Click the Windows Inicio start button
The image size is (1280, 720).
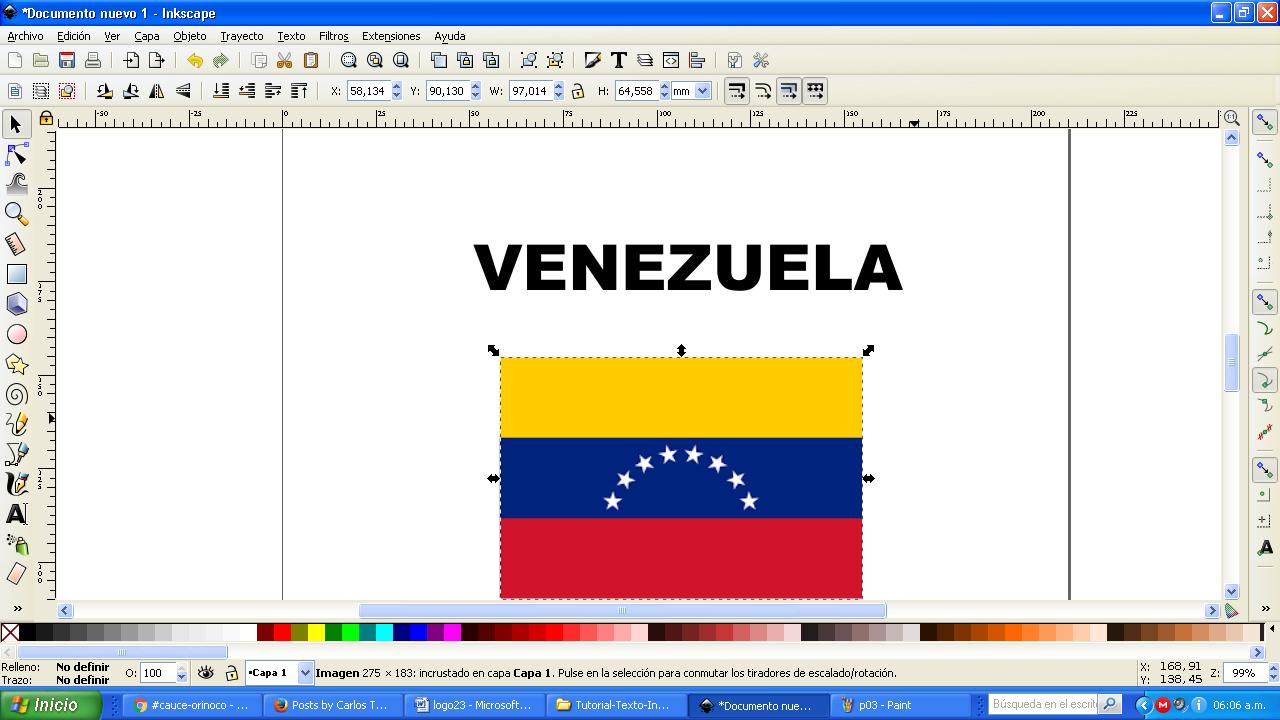tap(50, 705)
